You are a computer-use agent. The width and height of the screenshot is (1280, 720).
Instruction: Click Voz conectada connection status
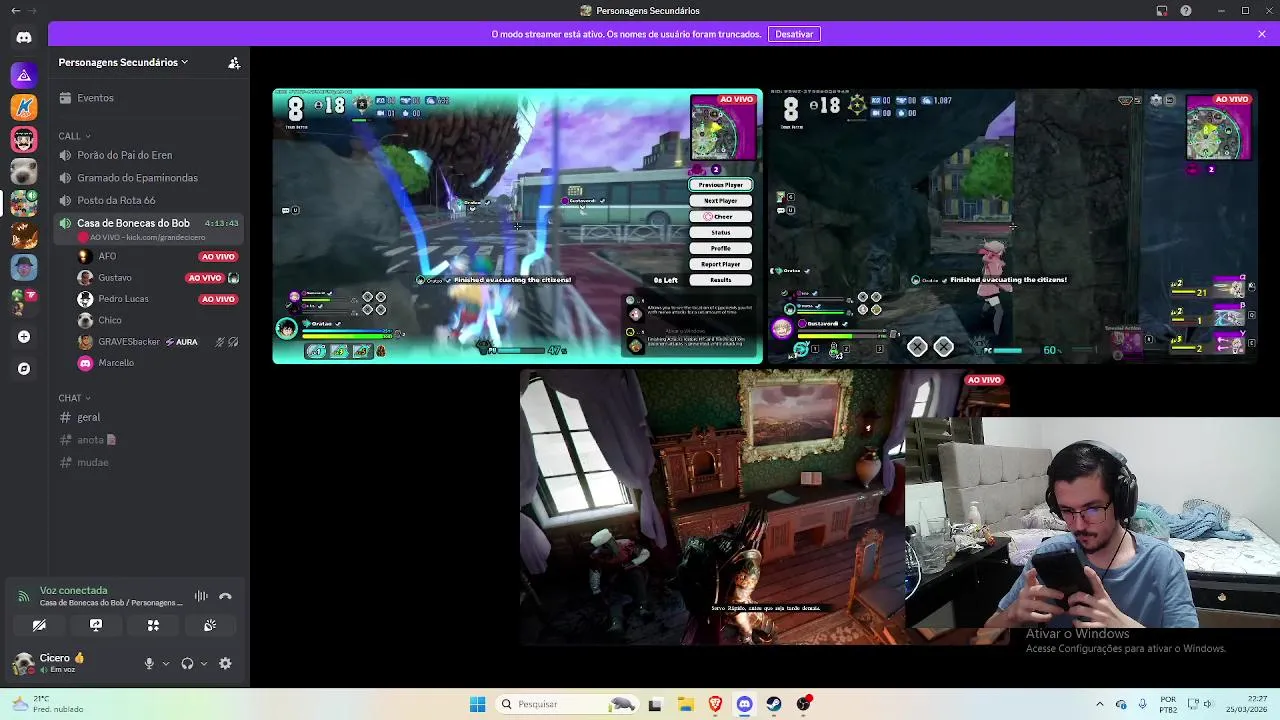(73, 590)
